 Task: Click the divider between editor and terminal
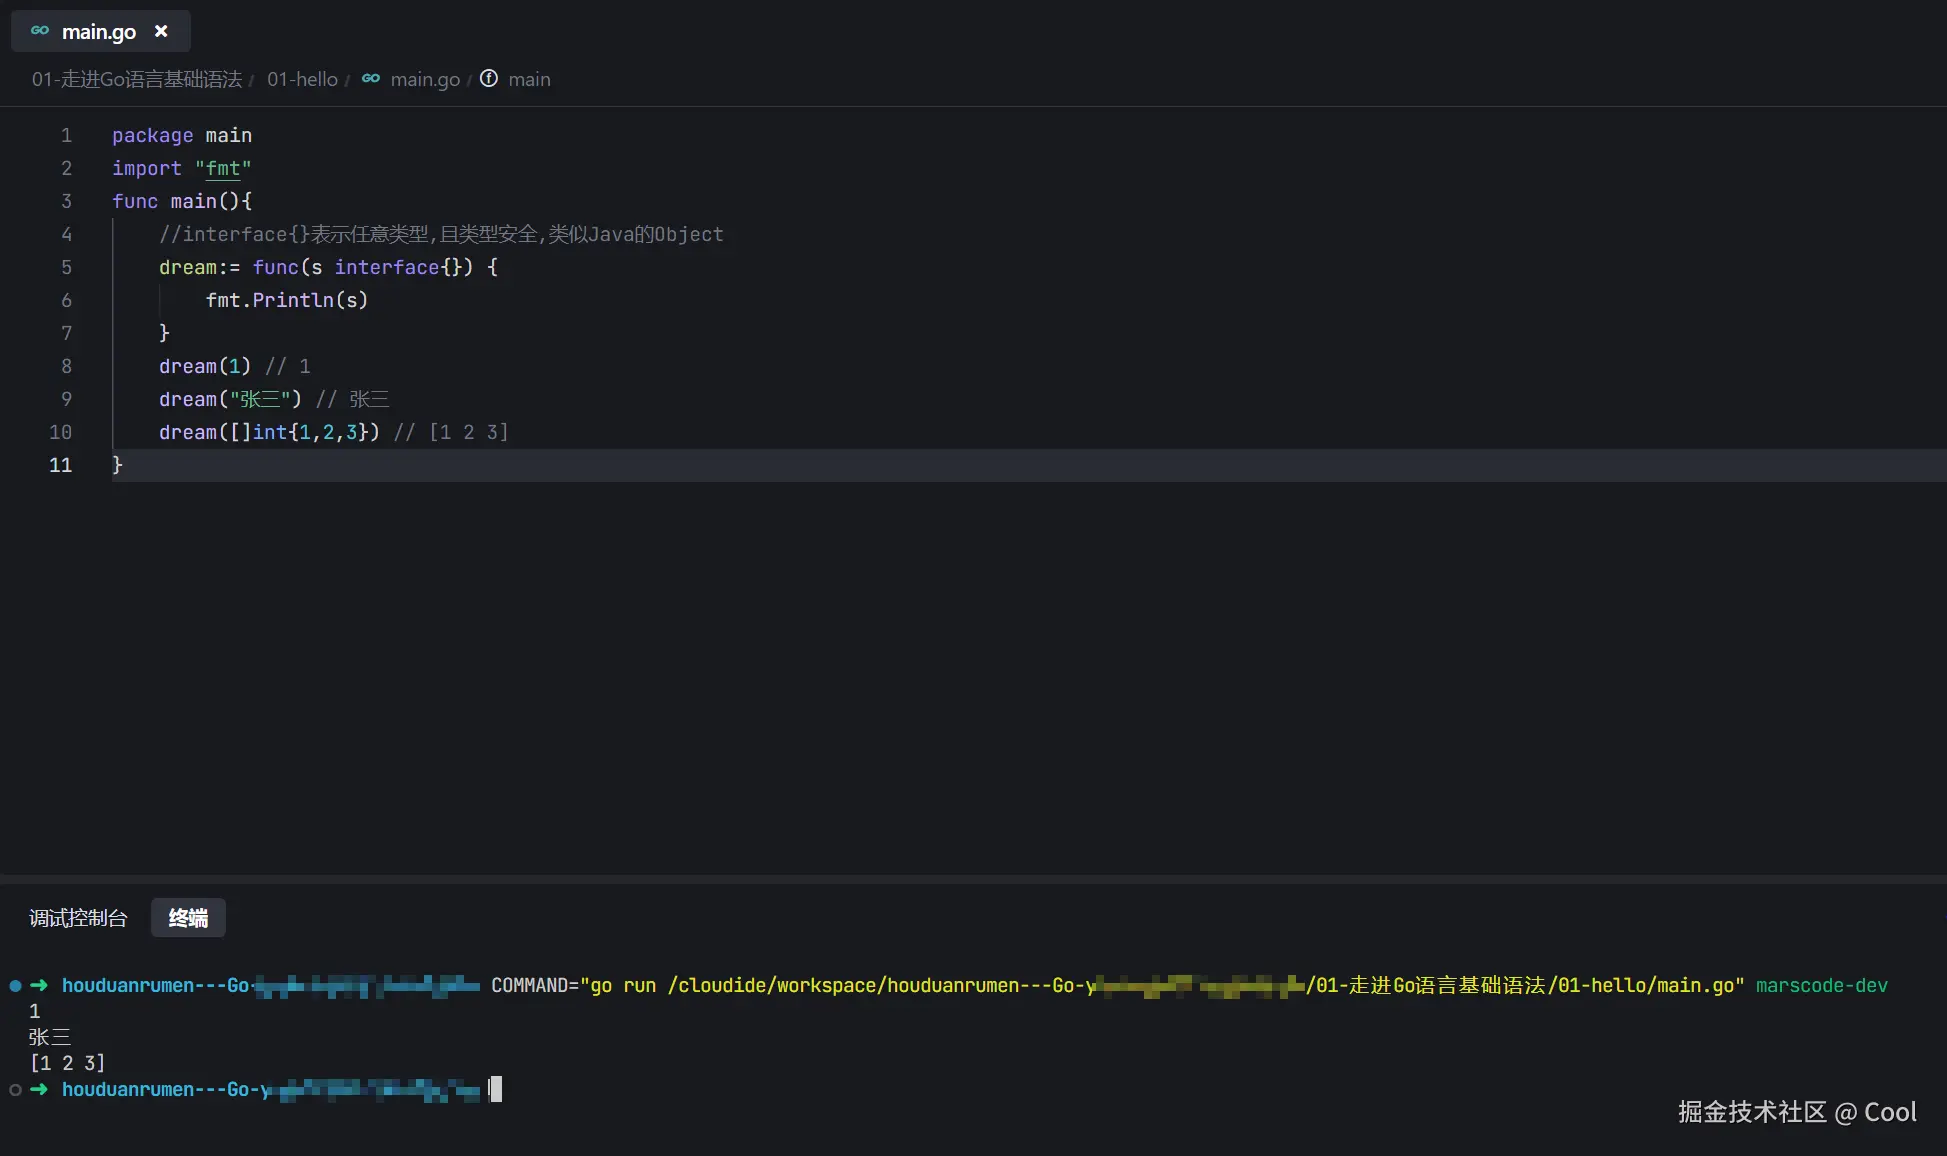pos(973,878)
